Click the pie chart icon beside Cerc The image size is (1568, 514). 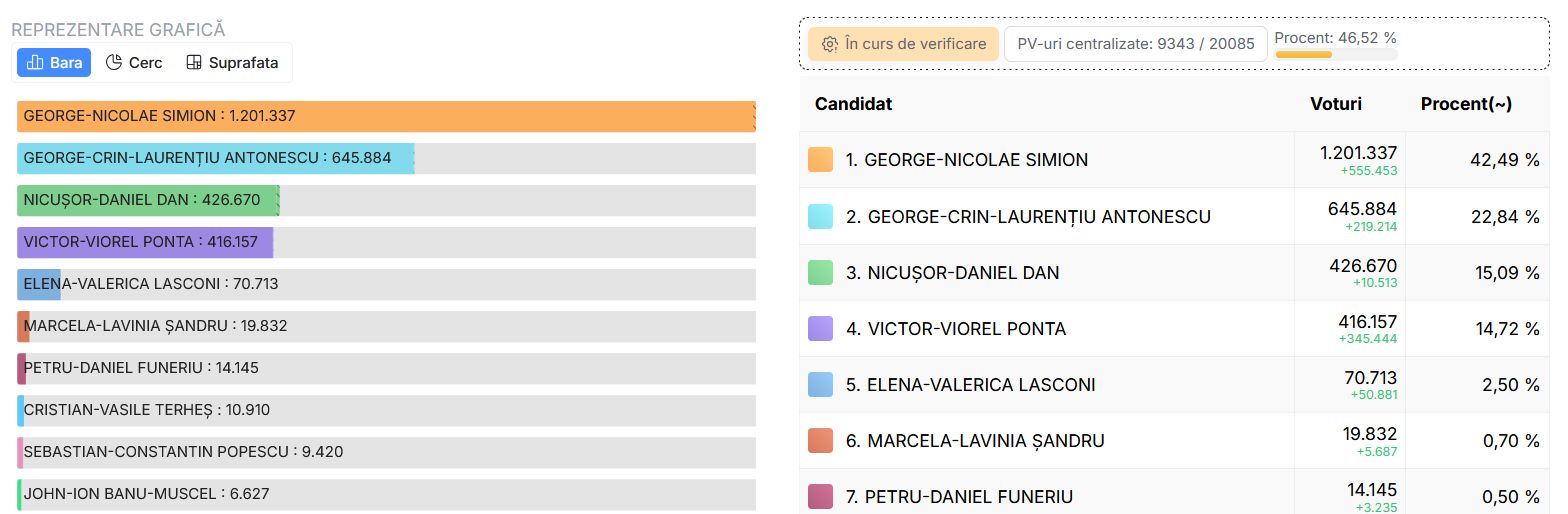click(113, 63)
